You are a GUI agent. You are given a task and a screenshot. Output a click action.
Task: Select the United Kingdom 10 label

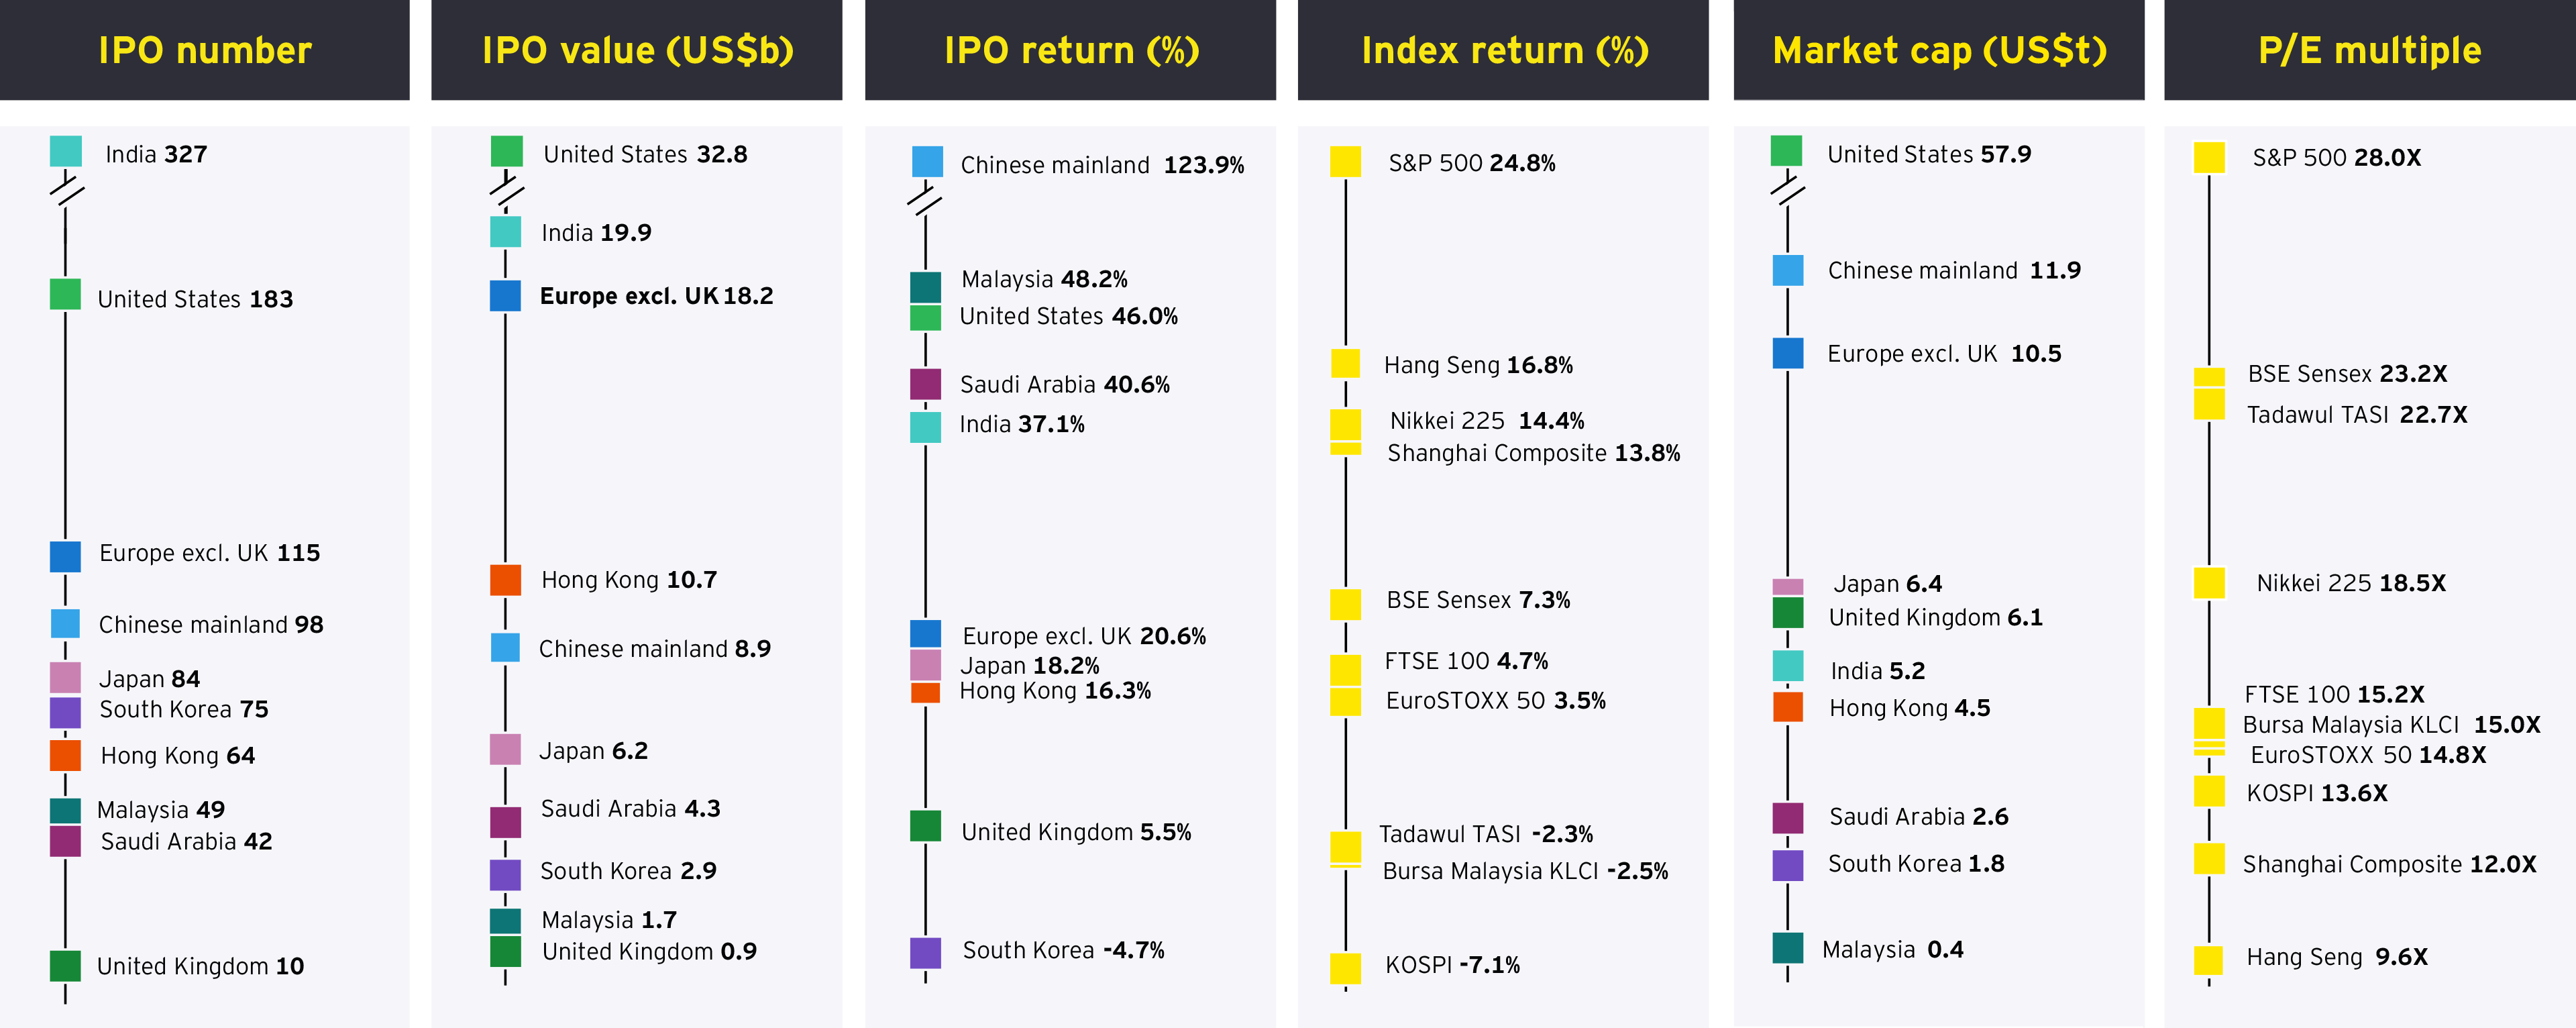[x=200, y=966]
